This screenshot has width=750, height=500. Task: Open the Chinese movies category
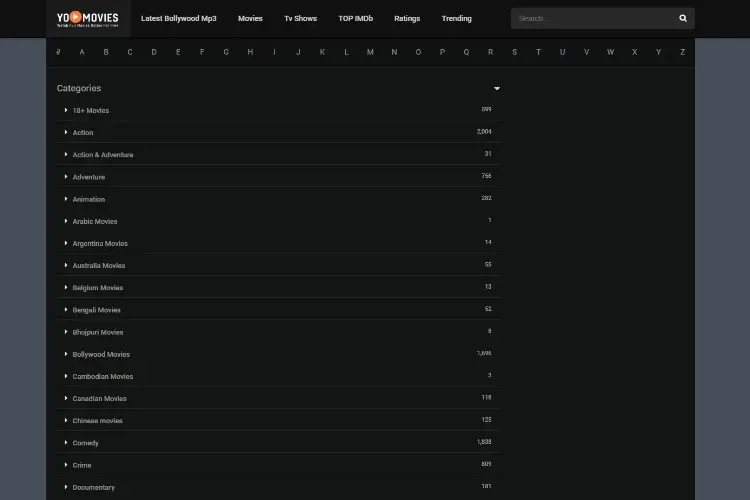click(x=98, y=421)
